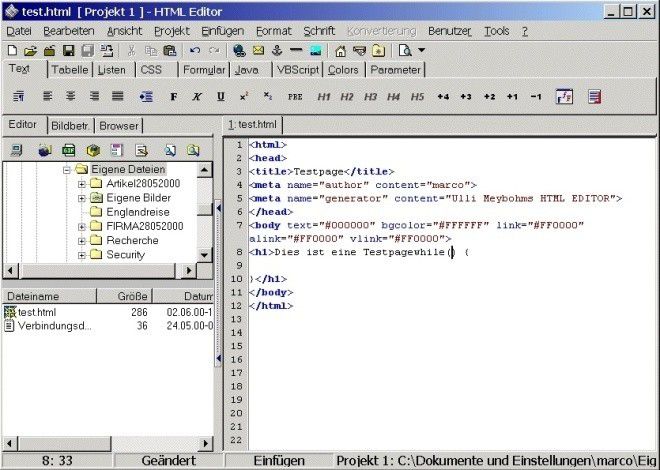660x470 pixels.
Task: Click the house home icon
Action: pos(340,51)
